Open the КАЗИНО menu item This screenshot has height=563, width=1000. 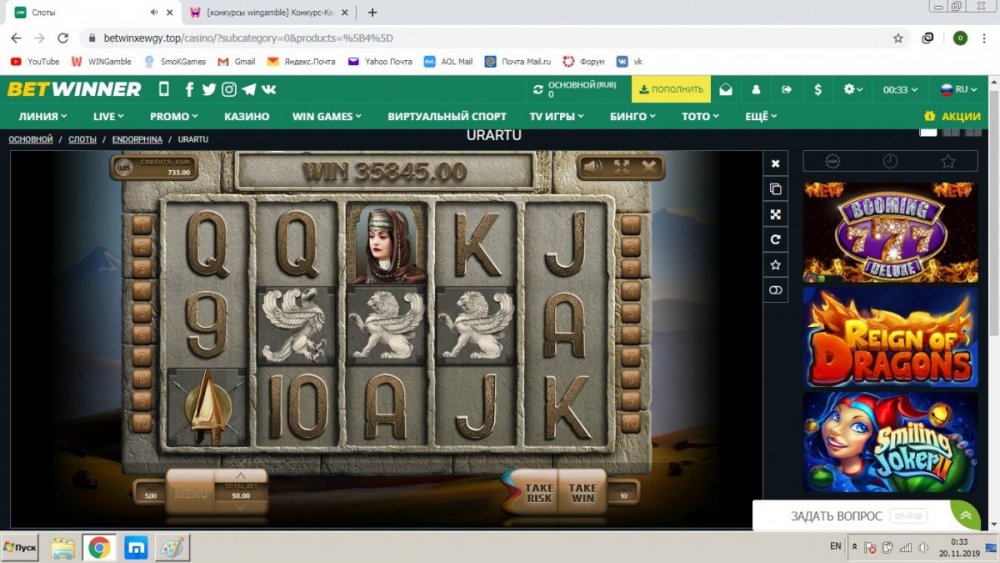click(246, 116)
